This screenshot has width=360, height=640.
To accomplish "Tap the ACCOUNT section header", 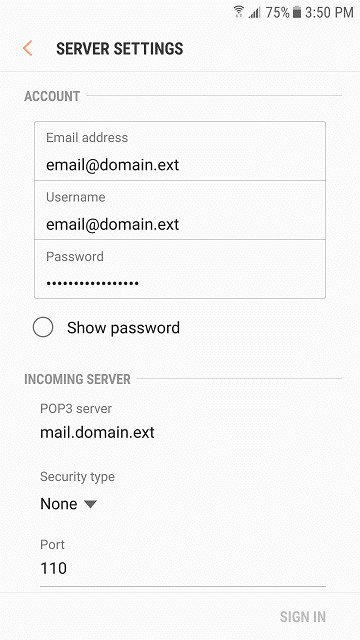I will (52, 96).
